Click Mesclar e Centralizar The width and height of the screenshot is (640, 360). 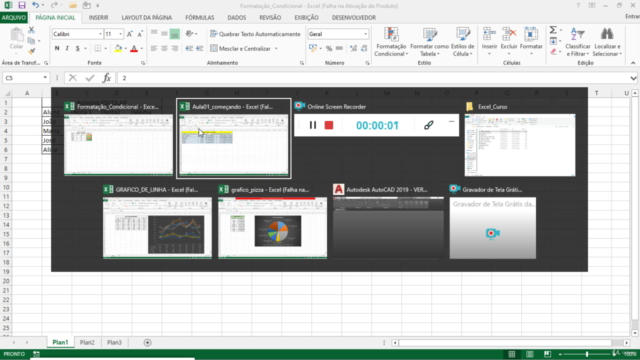click(x=241, y=49)
